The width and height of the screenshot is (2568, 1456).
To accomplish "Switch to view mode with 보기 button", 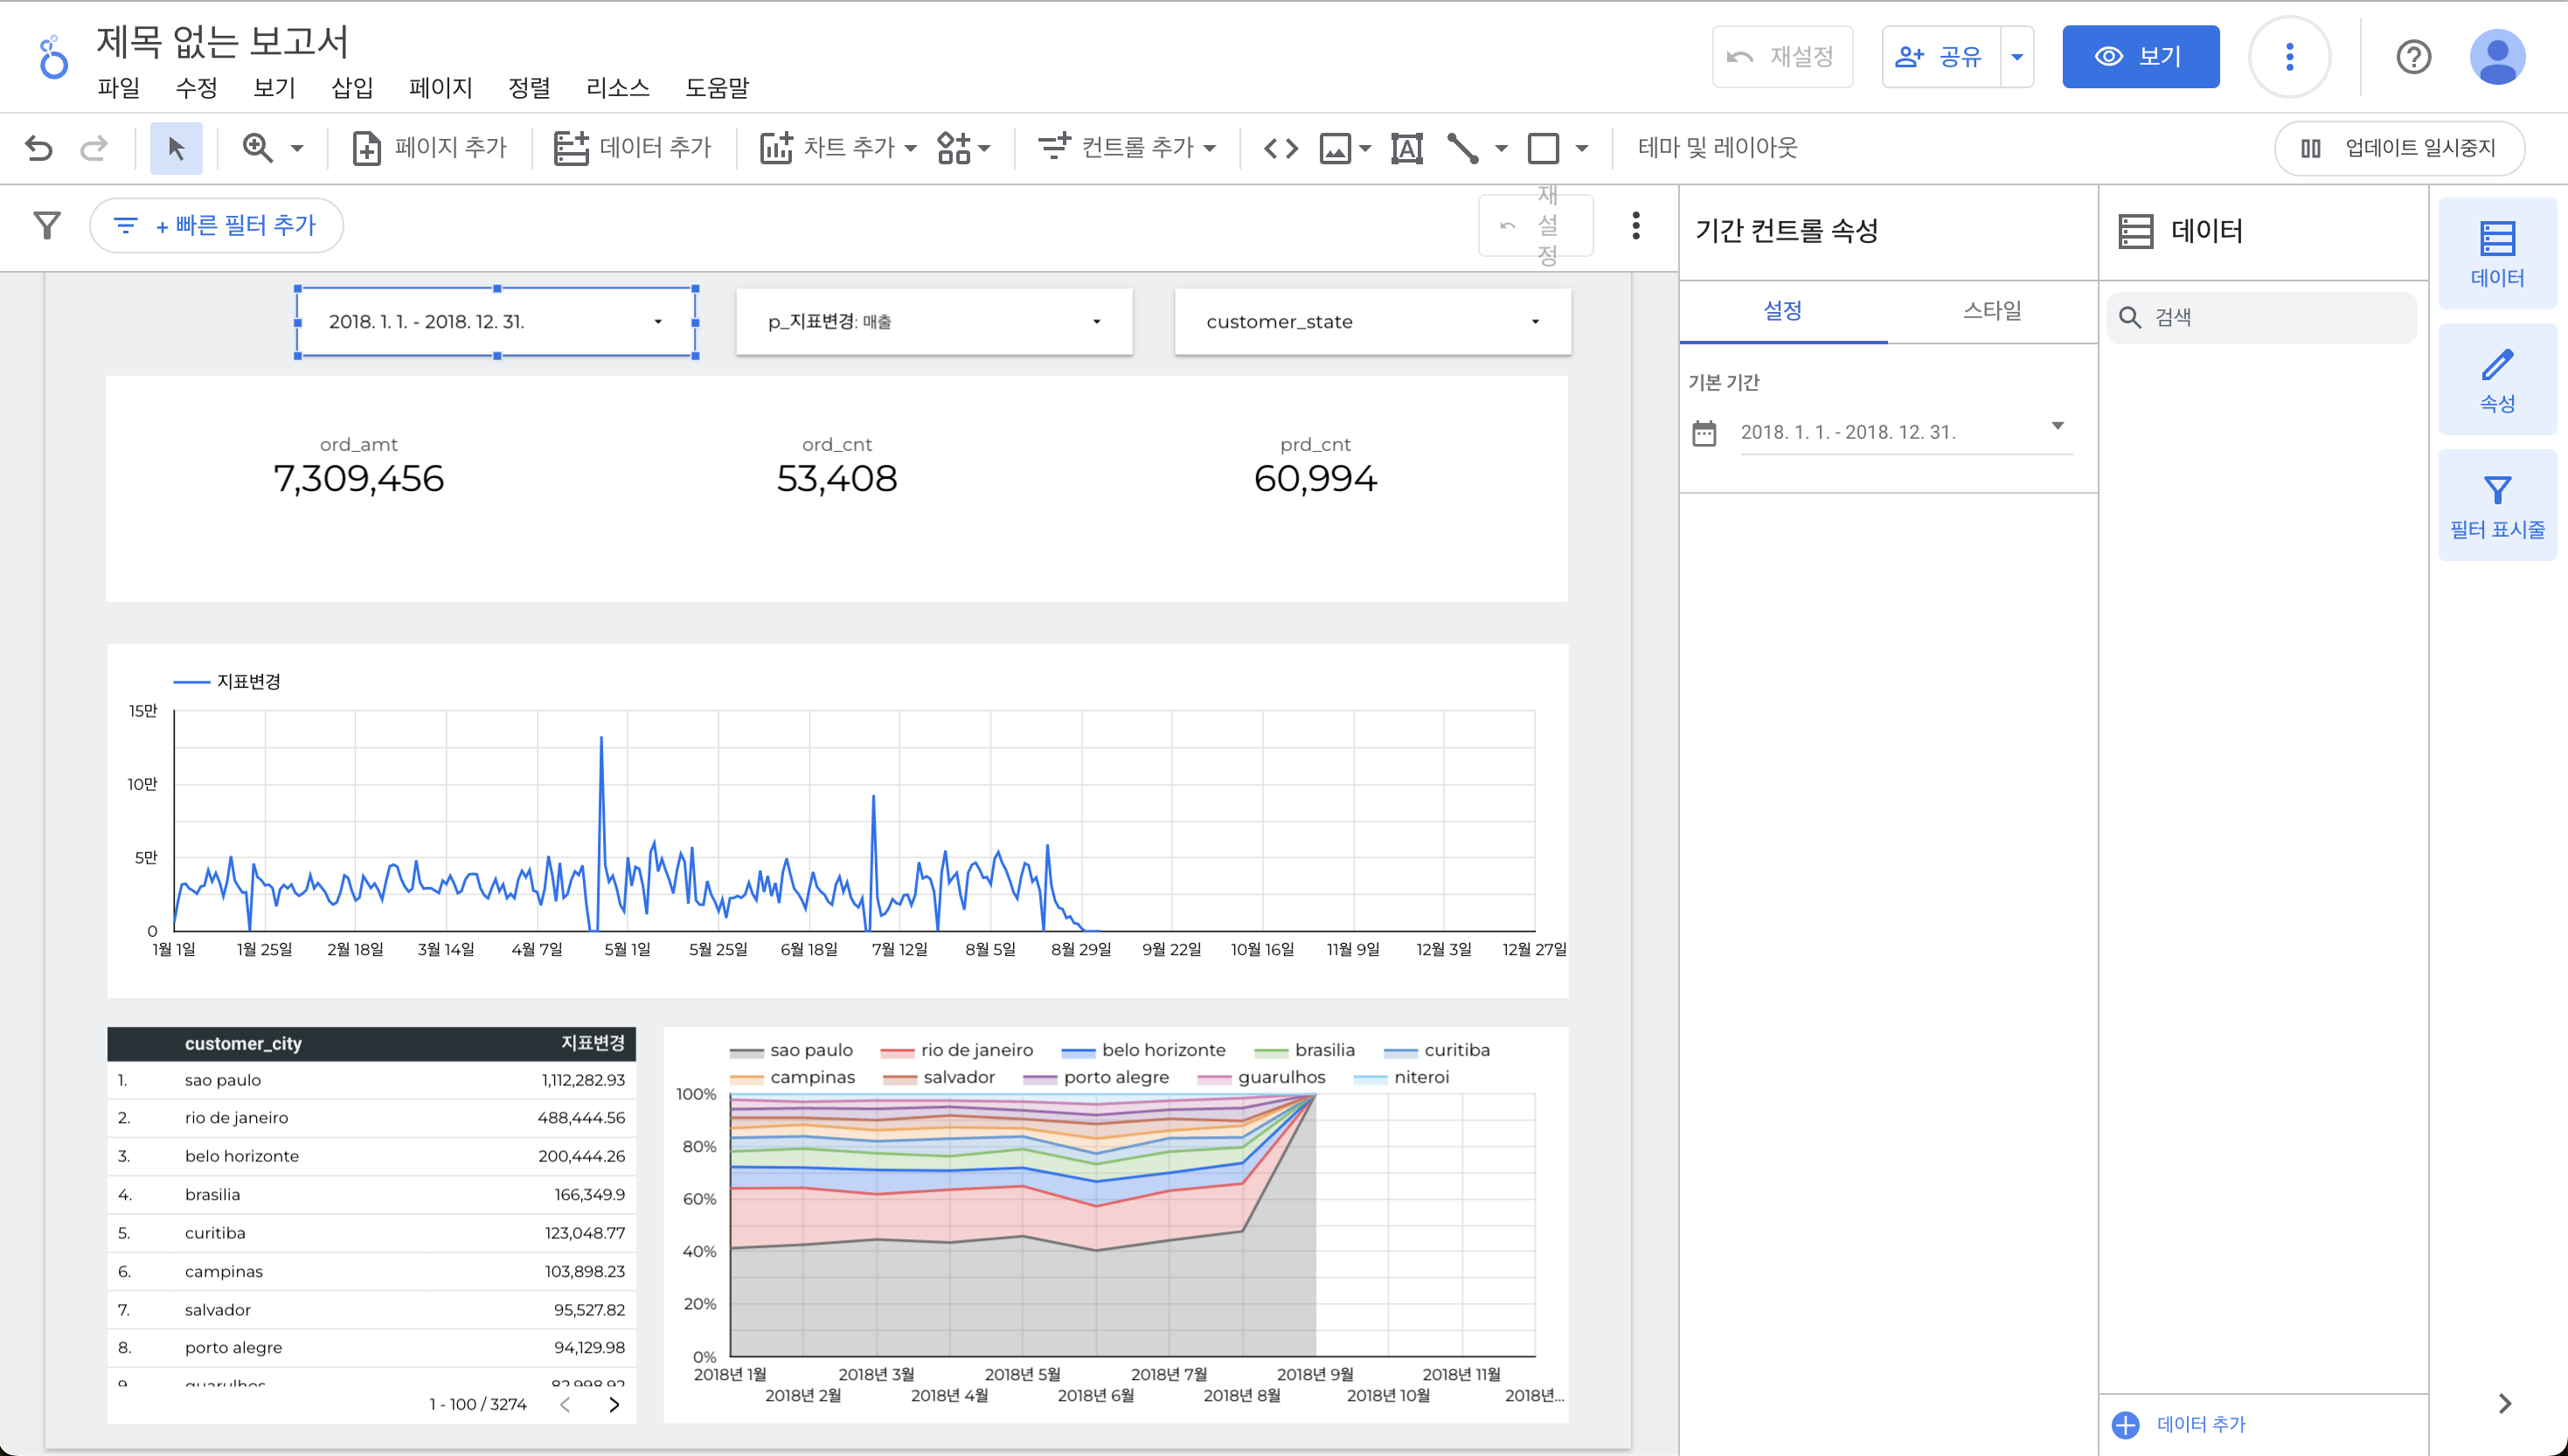I will (2140, 57).
